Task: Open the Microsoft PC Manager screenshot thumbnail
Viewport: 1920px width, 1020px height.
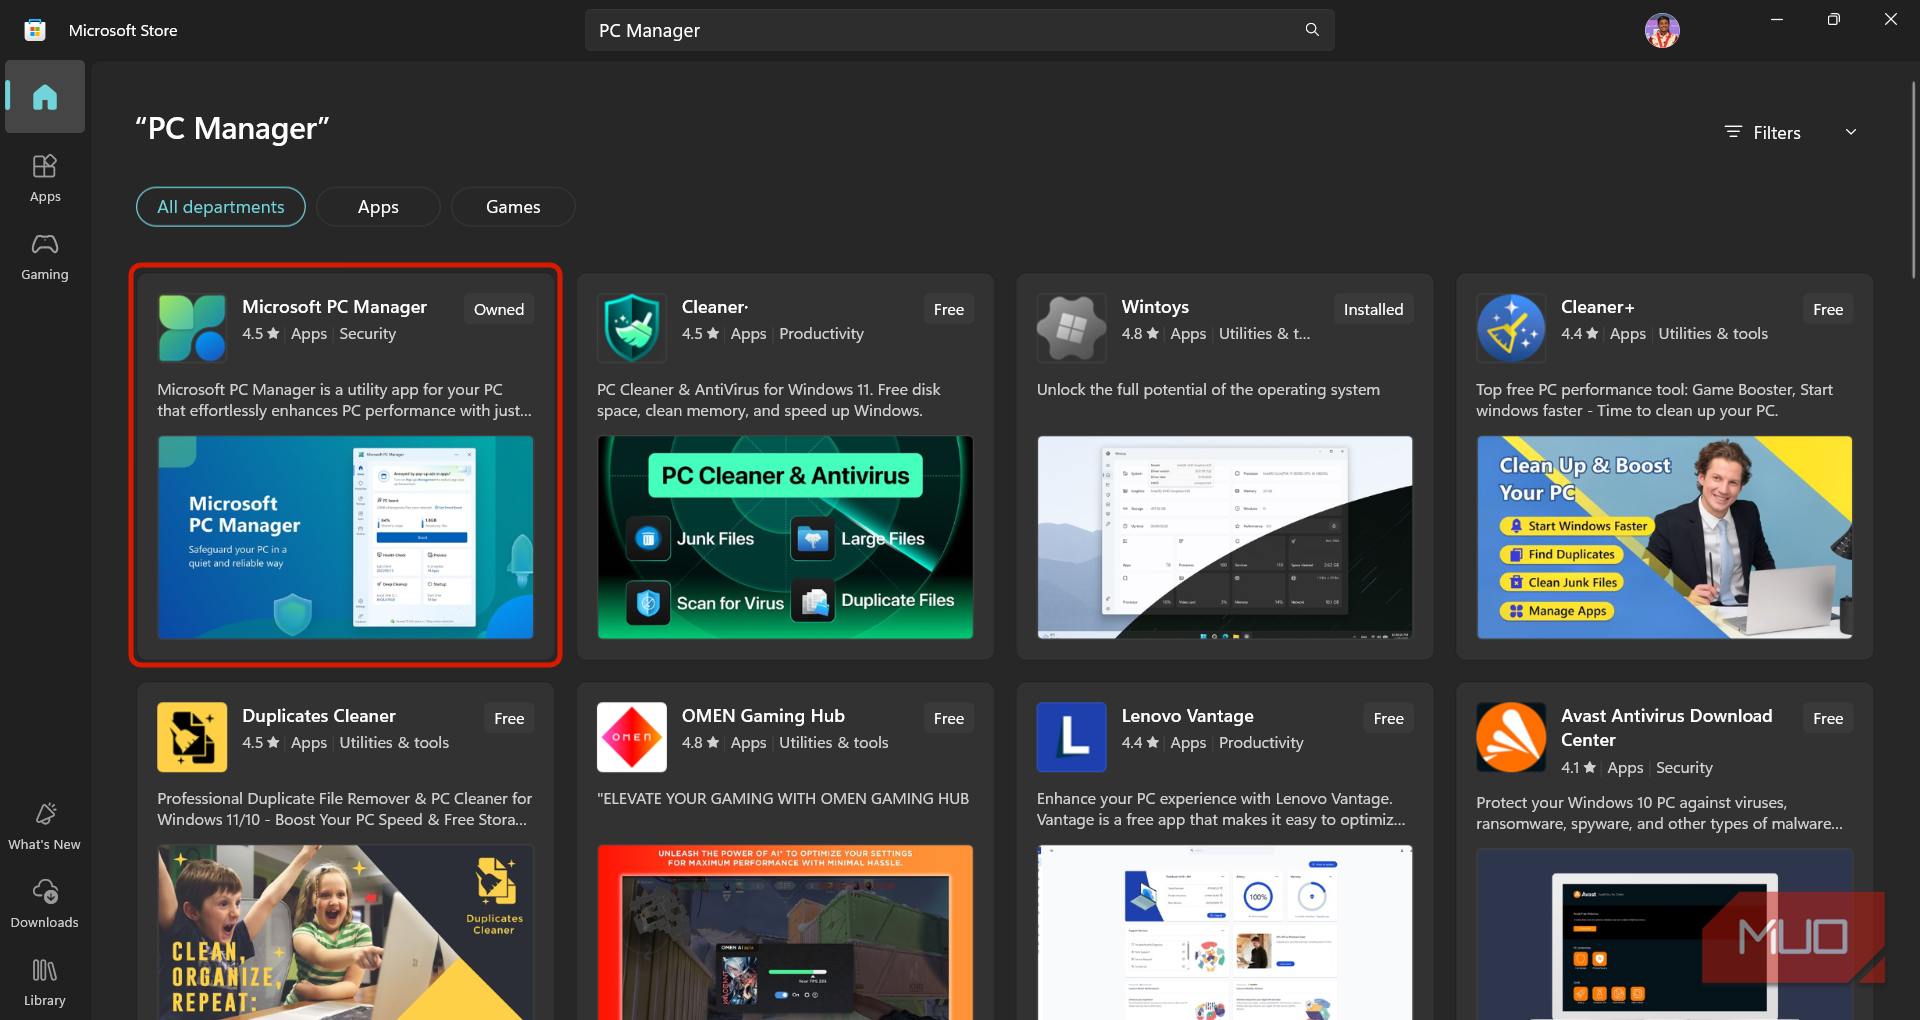Action: [345, 537]
